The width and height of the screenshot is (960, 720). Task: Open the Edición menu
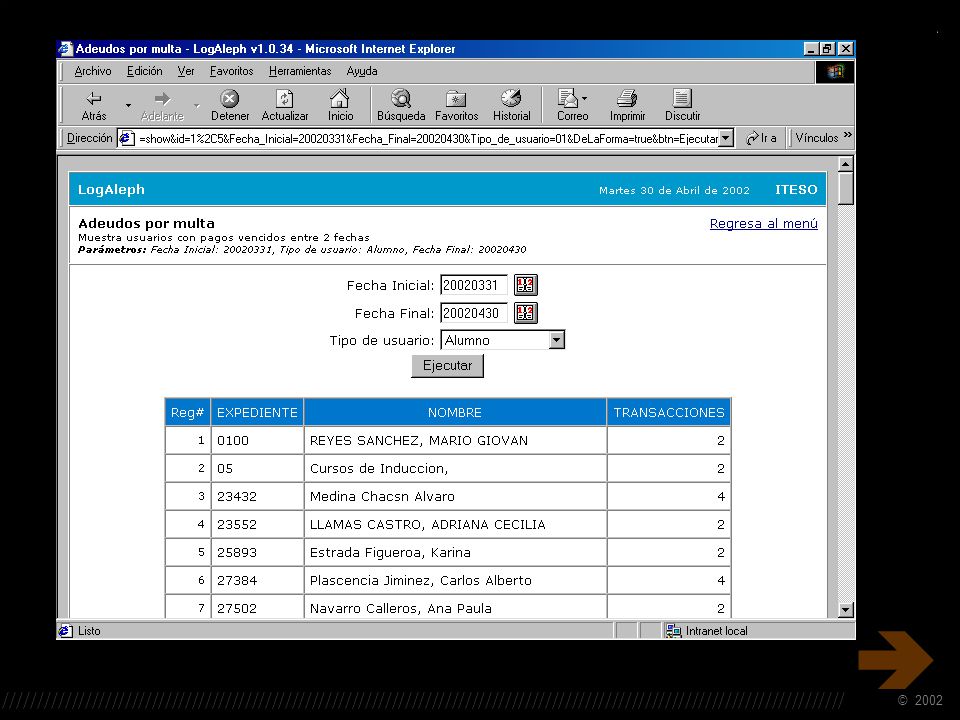pyautogui.click(x=144, y=71)
